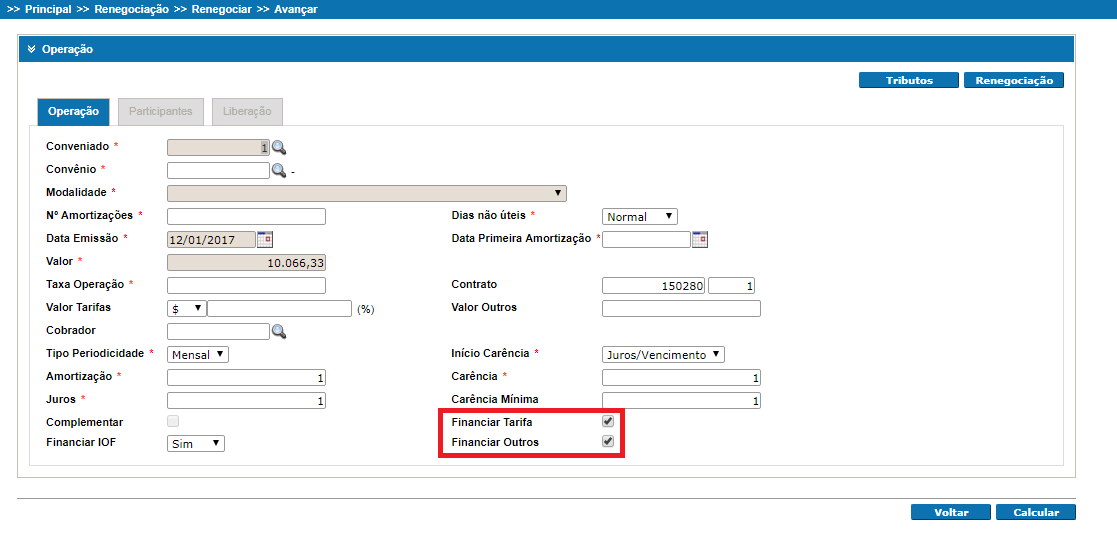
Task: Click the Taxa Operação input field
Action: coord(246,286)
